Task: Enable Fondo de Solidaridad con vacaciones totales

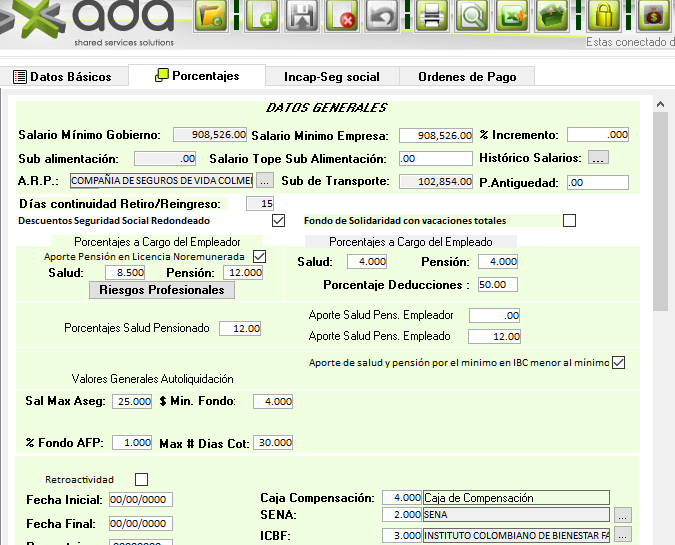Action: pos(570,221)
